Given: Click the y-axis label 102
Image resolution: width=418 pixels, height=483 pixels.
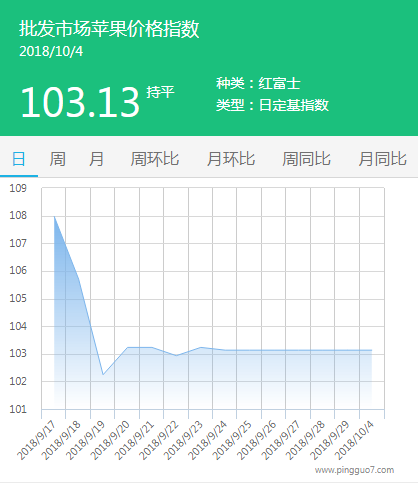Looking at the screenshot, I should (18, 381).
